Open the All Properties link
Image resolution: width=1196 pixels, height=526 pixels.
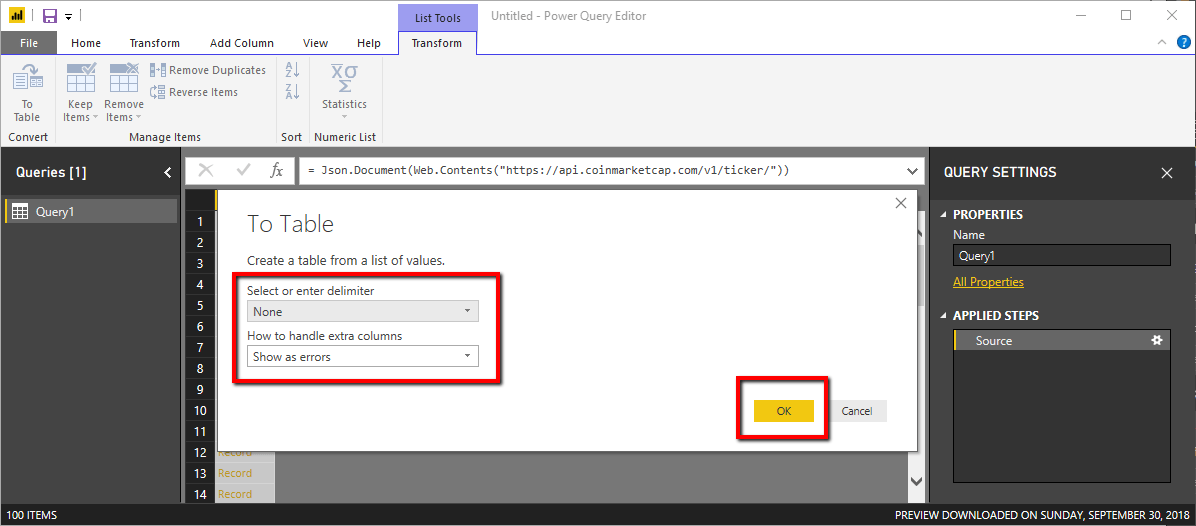point(989,282)
